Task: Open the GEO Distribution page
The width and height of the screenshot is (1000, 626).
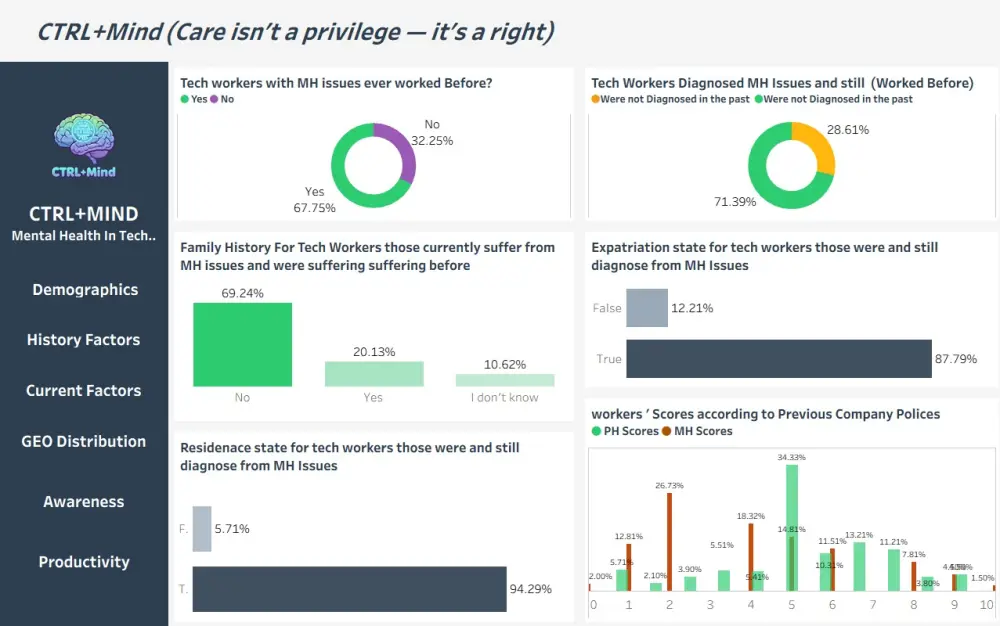Action: [x=84, y=441]
